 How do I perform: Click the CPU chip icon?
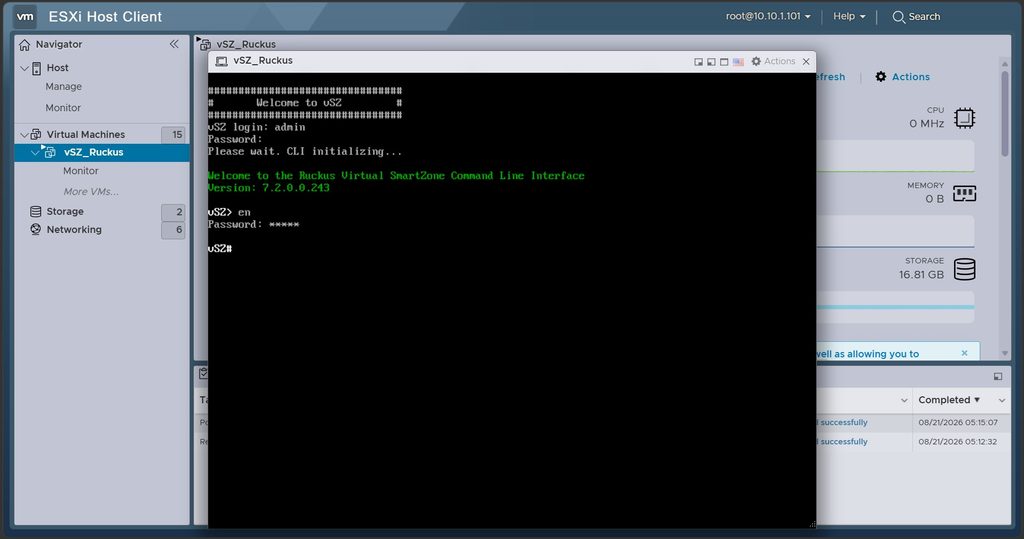pyautogui.click(x=965, y=118)
